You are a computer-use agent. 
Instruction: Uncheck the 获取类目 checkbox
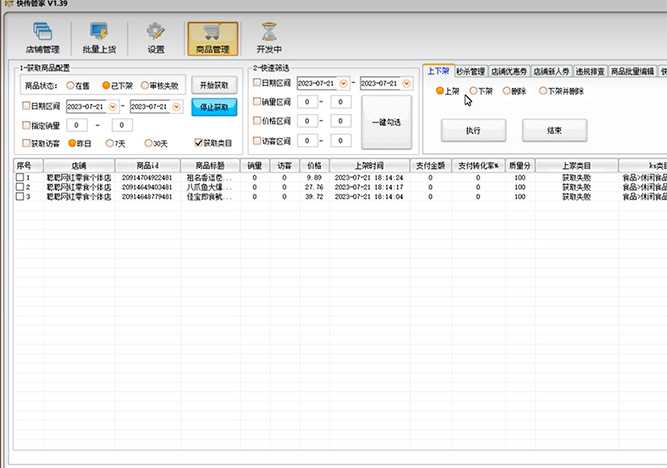point(198,143)
